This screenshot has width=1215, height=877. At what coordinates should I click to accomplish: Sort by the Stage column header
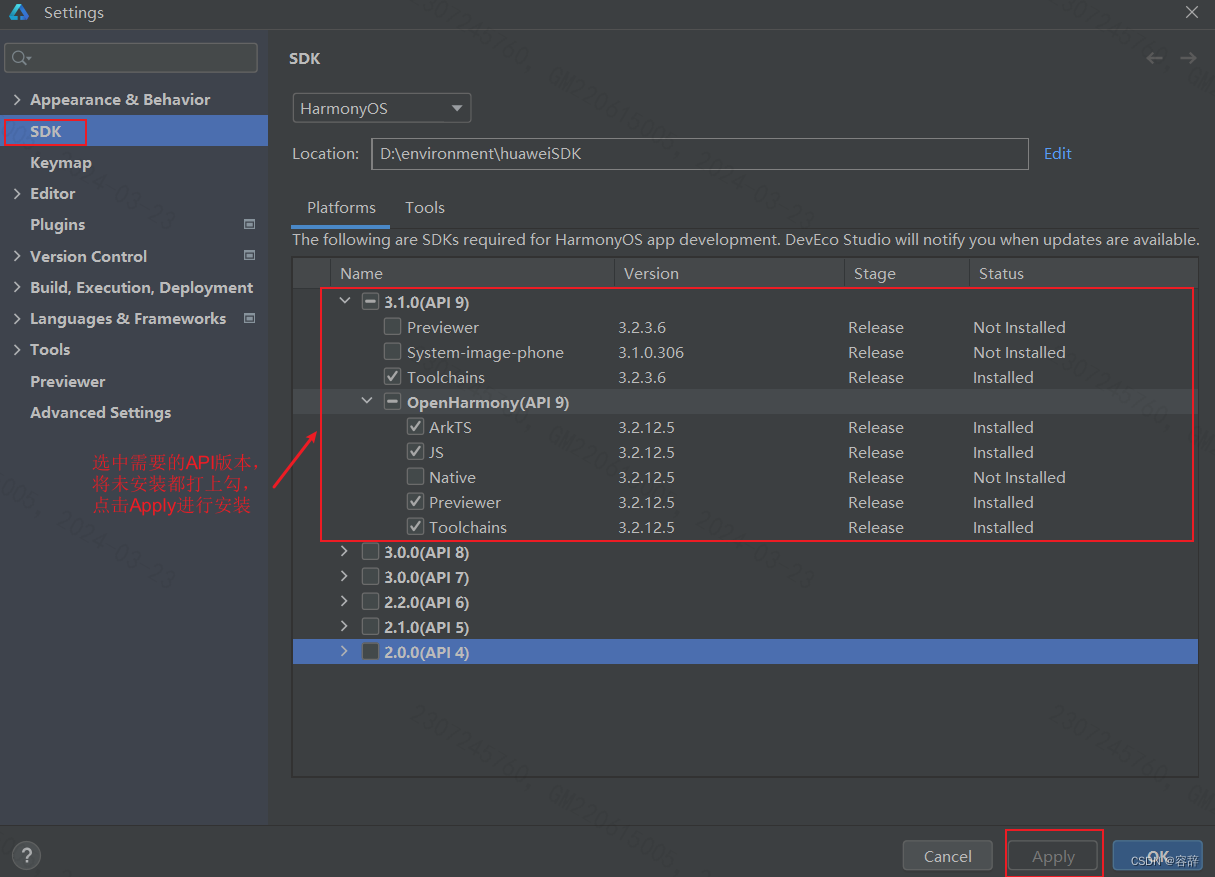(907, 273)
